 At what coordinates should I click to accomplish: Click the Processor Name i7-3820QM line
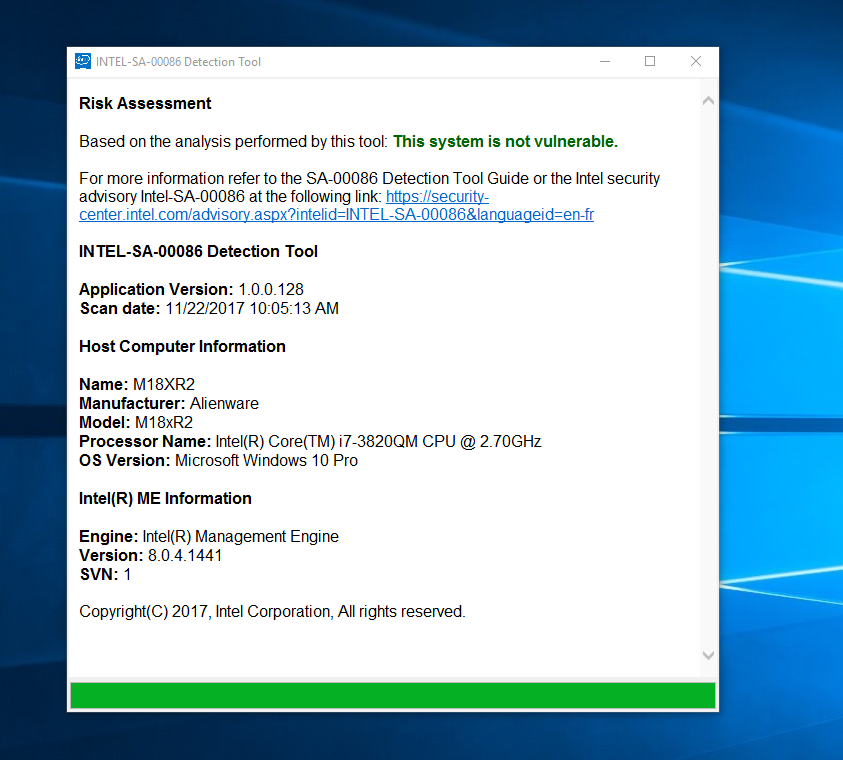tap(310, 441)
